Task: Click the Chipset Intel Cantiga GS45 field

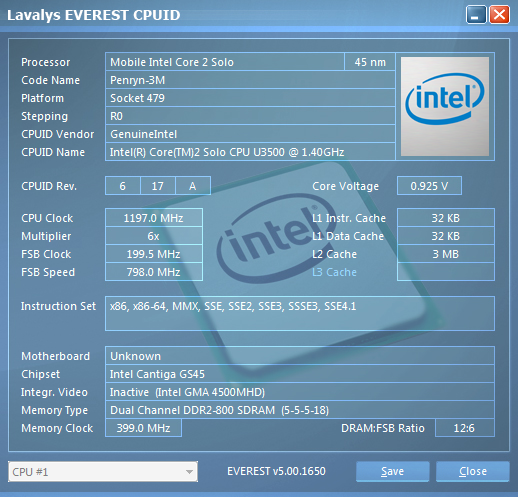Action: tap(300, 374)
